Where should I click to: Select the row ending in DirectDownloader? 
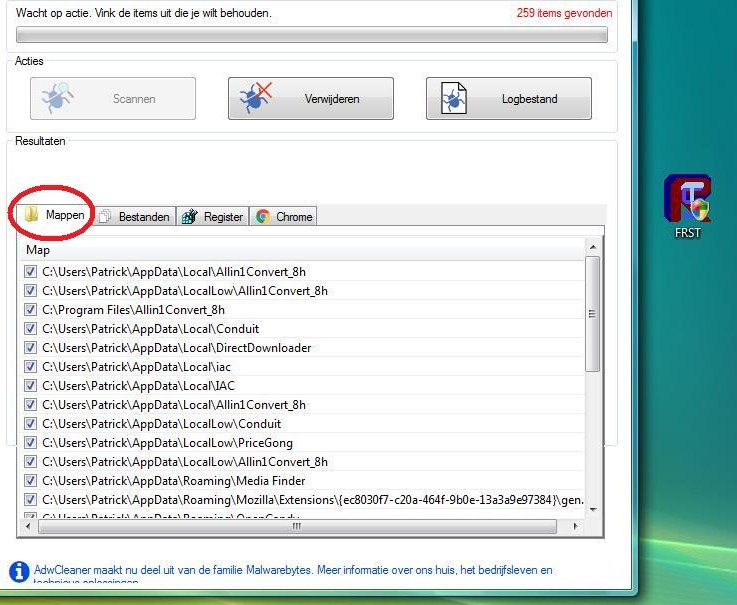coord(301,347)
